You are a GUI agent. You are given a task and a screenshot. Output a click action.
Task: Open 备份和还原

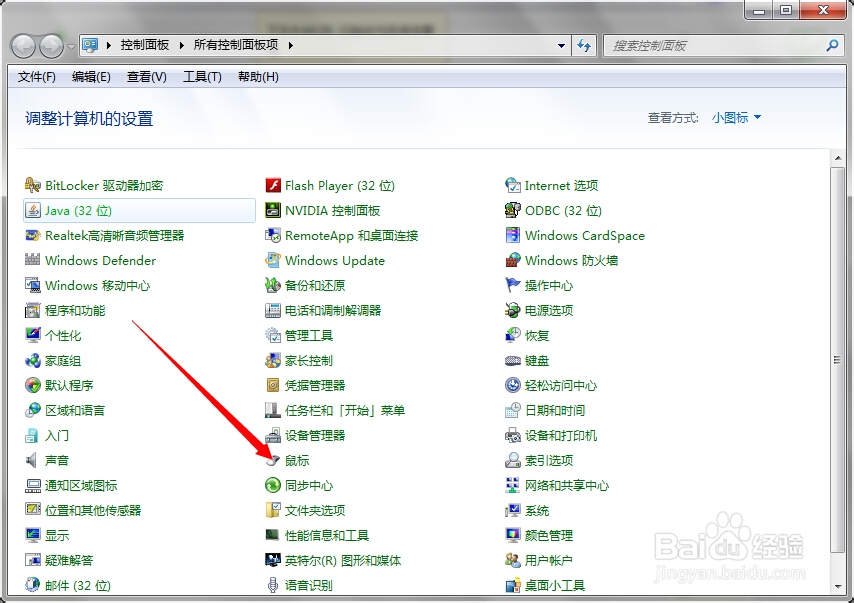click(310, 285)
